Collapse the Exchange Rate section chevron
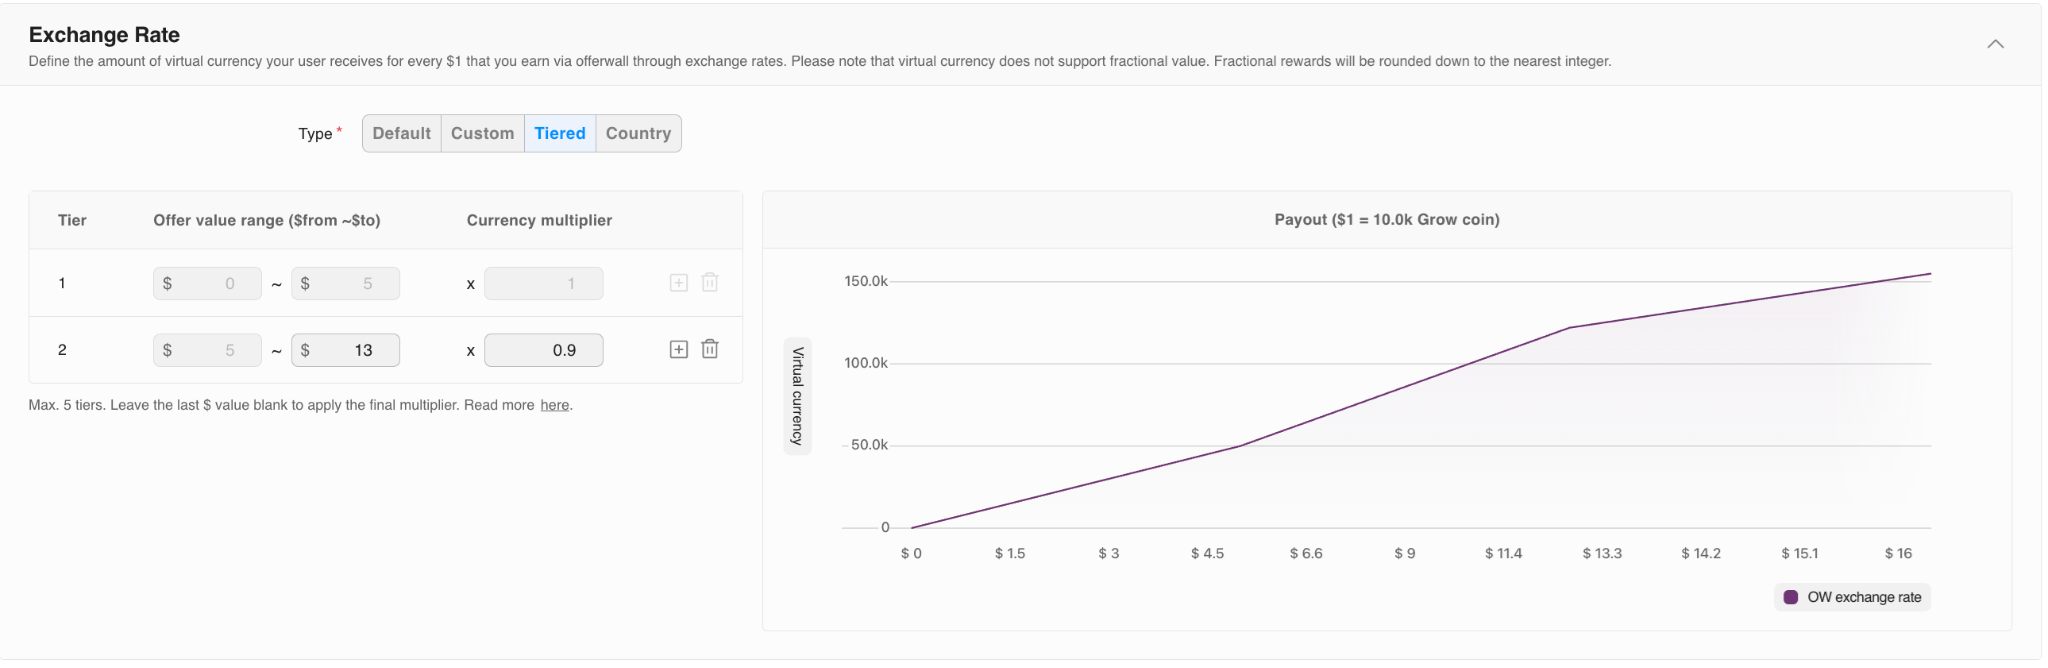2048x668 pixels. pyautogui.click(x=1995, y=44)
